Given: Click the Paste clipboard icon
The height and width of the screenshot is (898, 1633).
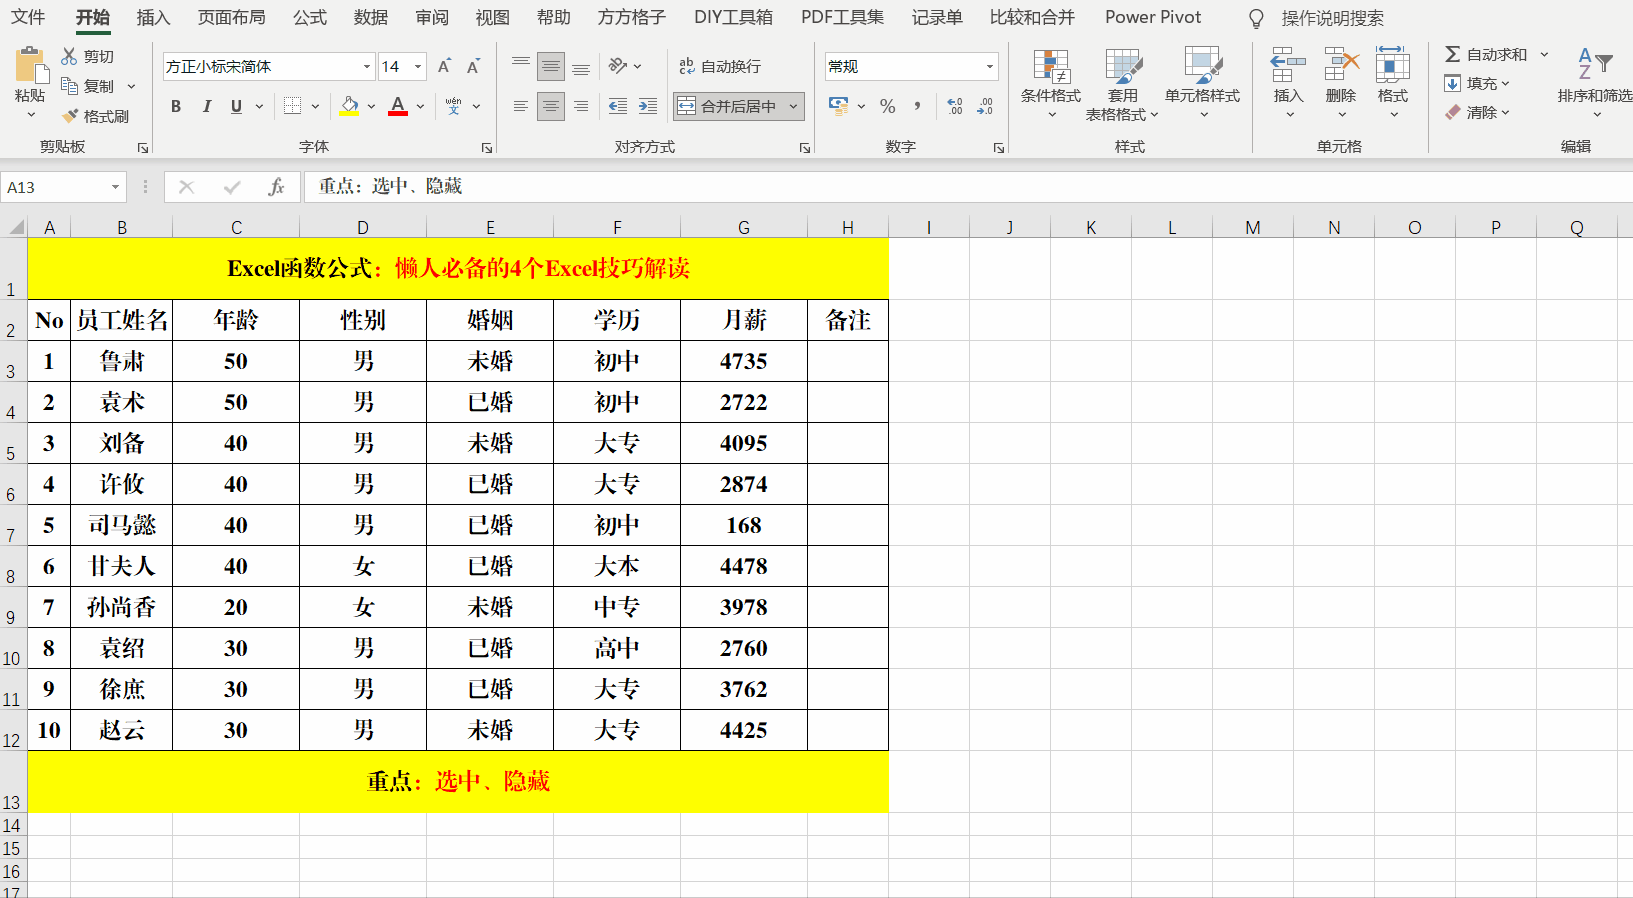Looking at the screenshot, I should pos(31,65).
